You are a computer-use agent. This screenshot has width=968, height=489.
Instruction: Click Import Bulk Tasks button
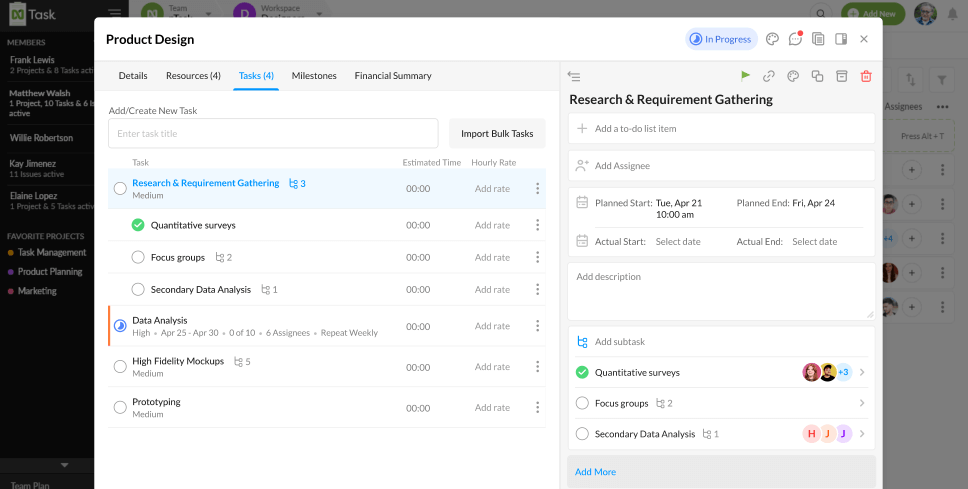pyautogui.click(x=497, y=133)
